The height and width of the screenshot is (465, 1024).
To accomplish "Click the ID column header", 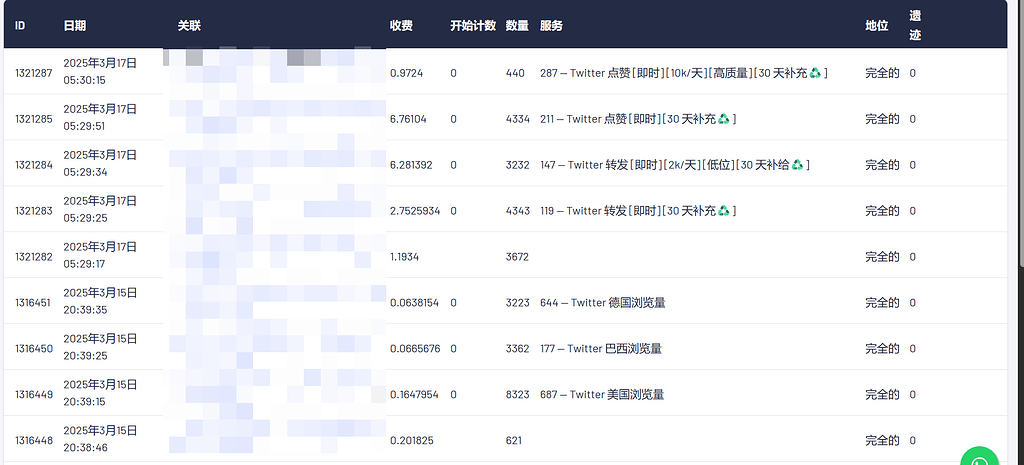I will tap(20, 25).
